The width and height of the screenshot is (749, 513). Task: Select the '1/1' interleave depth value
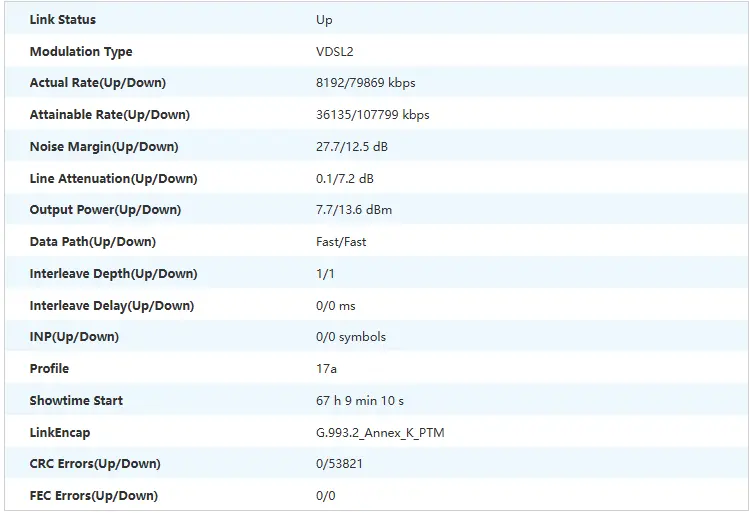(x=325, y=274)
